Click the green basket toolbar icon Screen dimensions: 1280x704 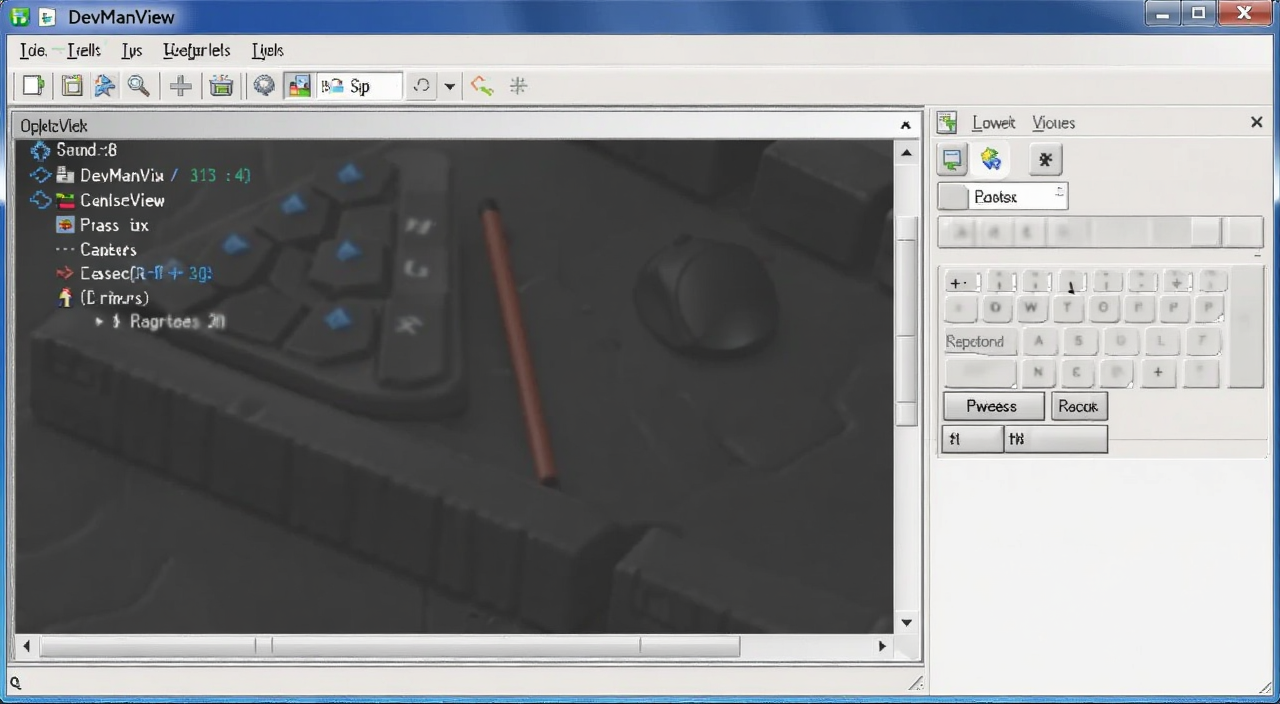click(x=221, y=86)
